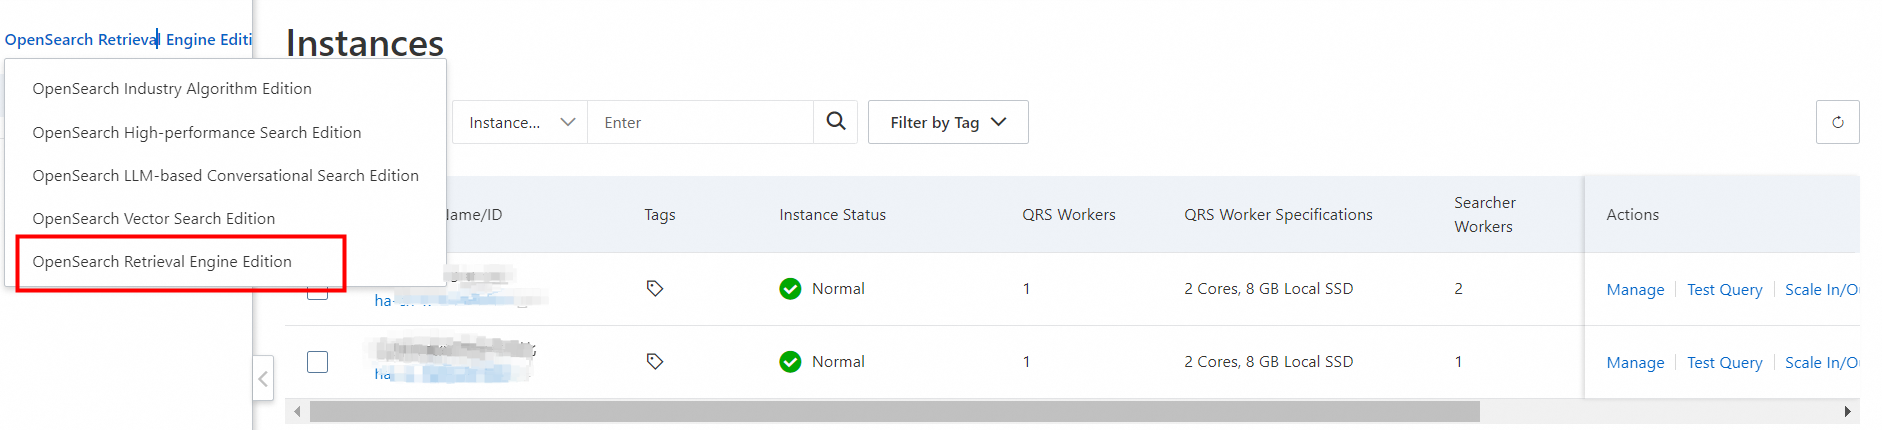Click the tag icon in first instance row
The image size is (1882, 430).
(655, 288)
